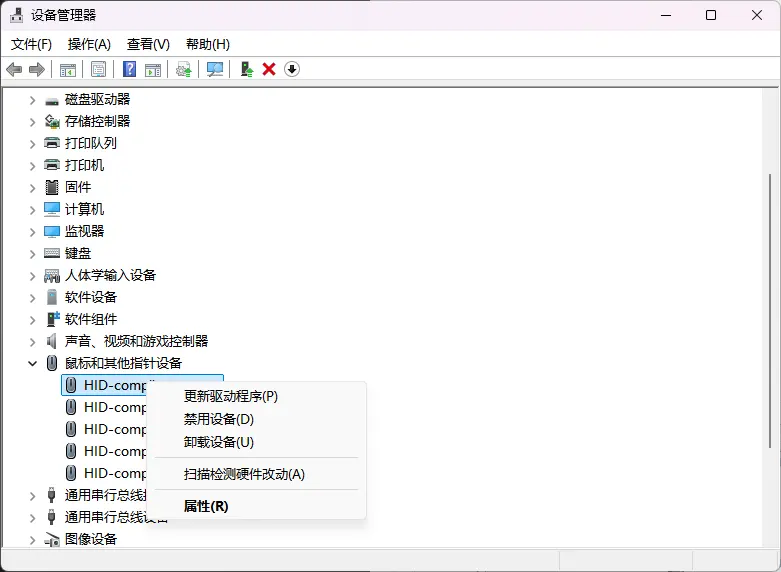Select the 磁盘驱动器 label

(98, 99)
